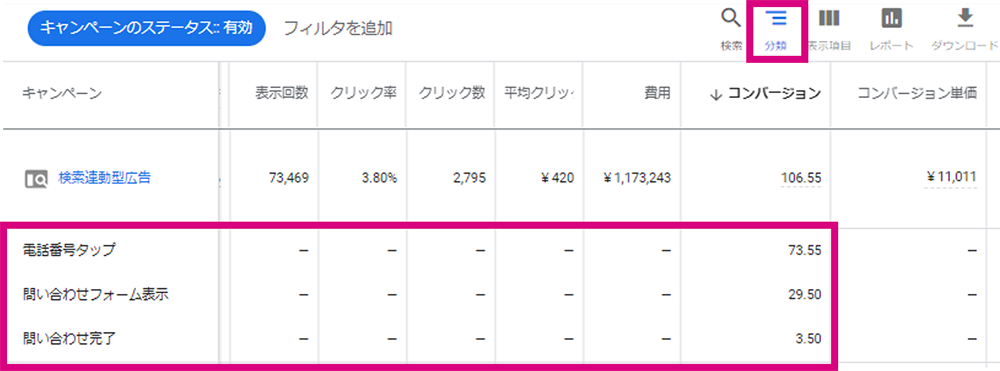Image resolution: width=1000 pixels, height=371 pixels.
Task: Click フィルタを追加 to add filter
Action: [x=337, y=28]
